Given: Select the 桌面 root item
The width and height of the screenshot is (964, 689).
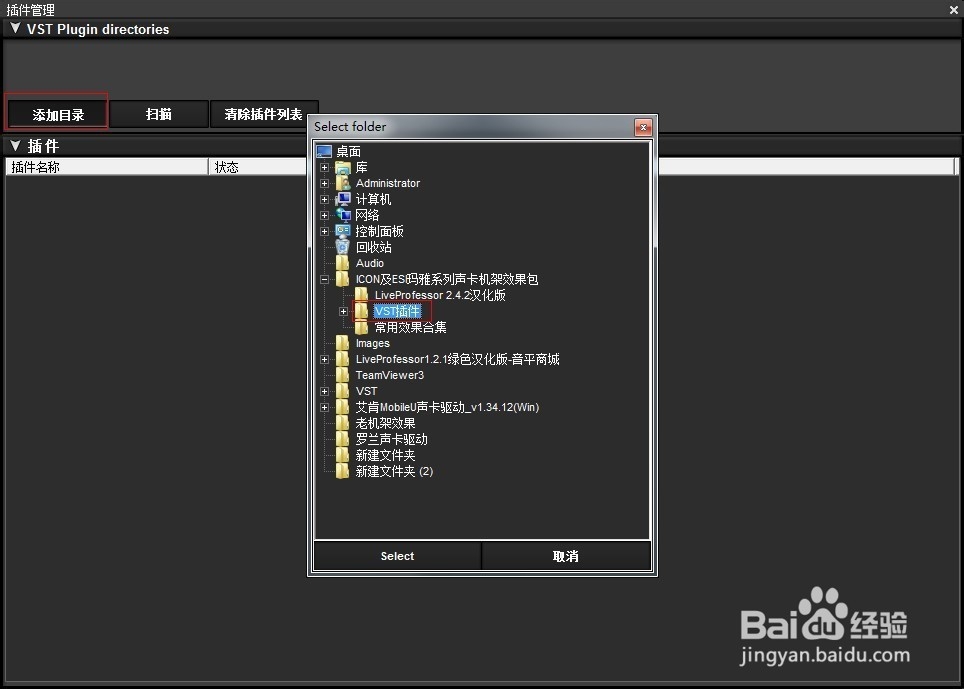Looking at the screenshot, I should (349, 151).
